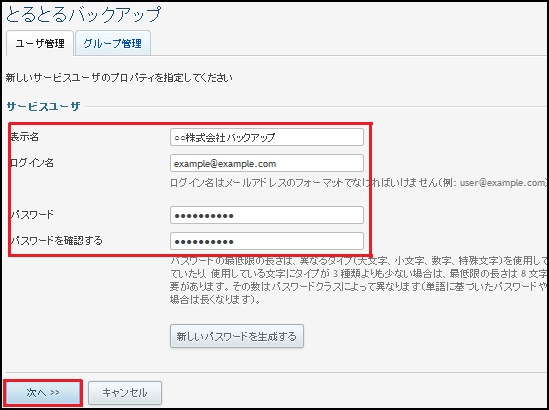The image size is (549, 410).
Task: Click the user@example.com example text
Action: 502,182
